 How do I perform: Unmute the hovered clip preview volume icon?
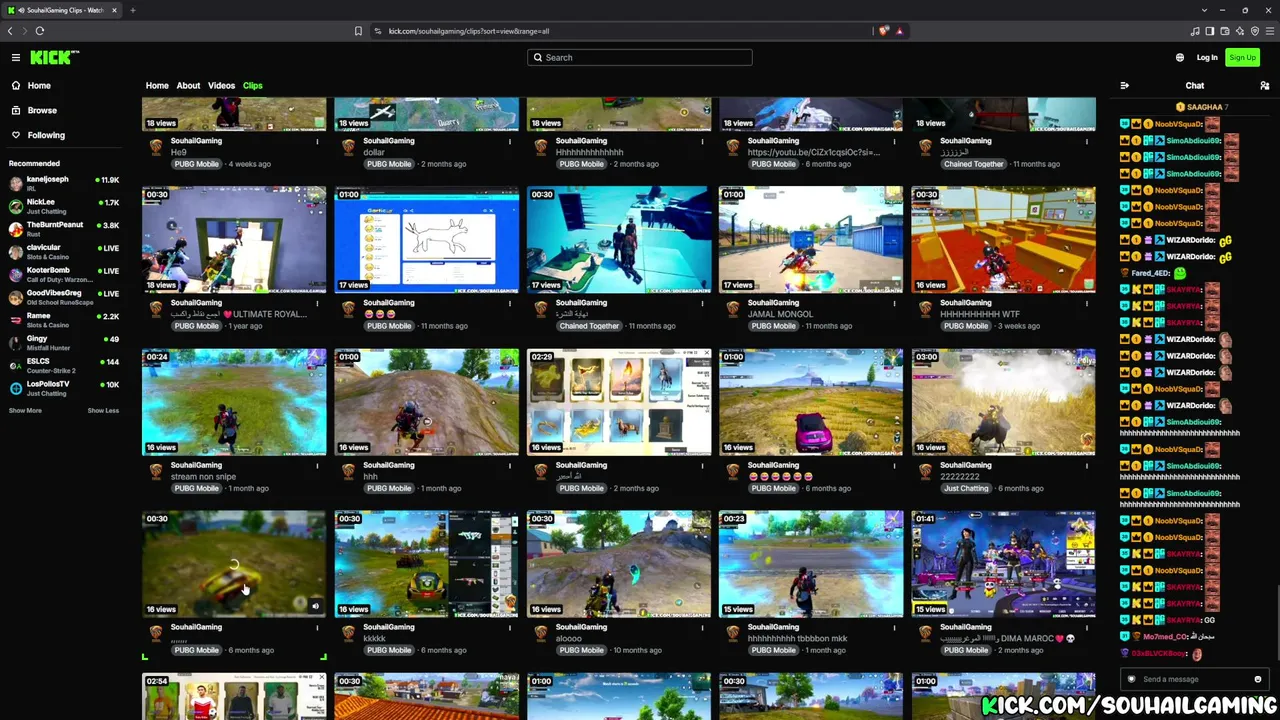(315, 606)
